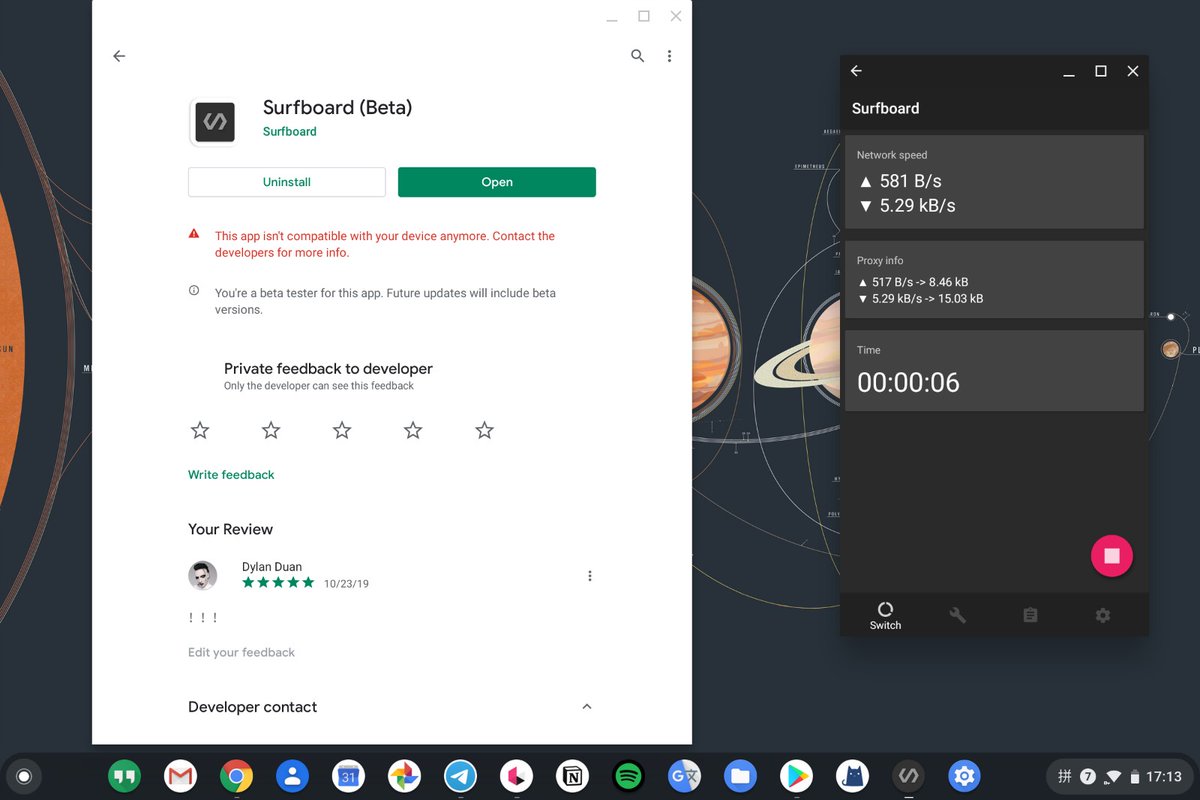1200x800 pixels.
Task: Uninstall the Surfboard app
Action: [287, 182]
